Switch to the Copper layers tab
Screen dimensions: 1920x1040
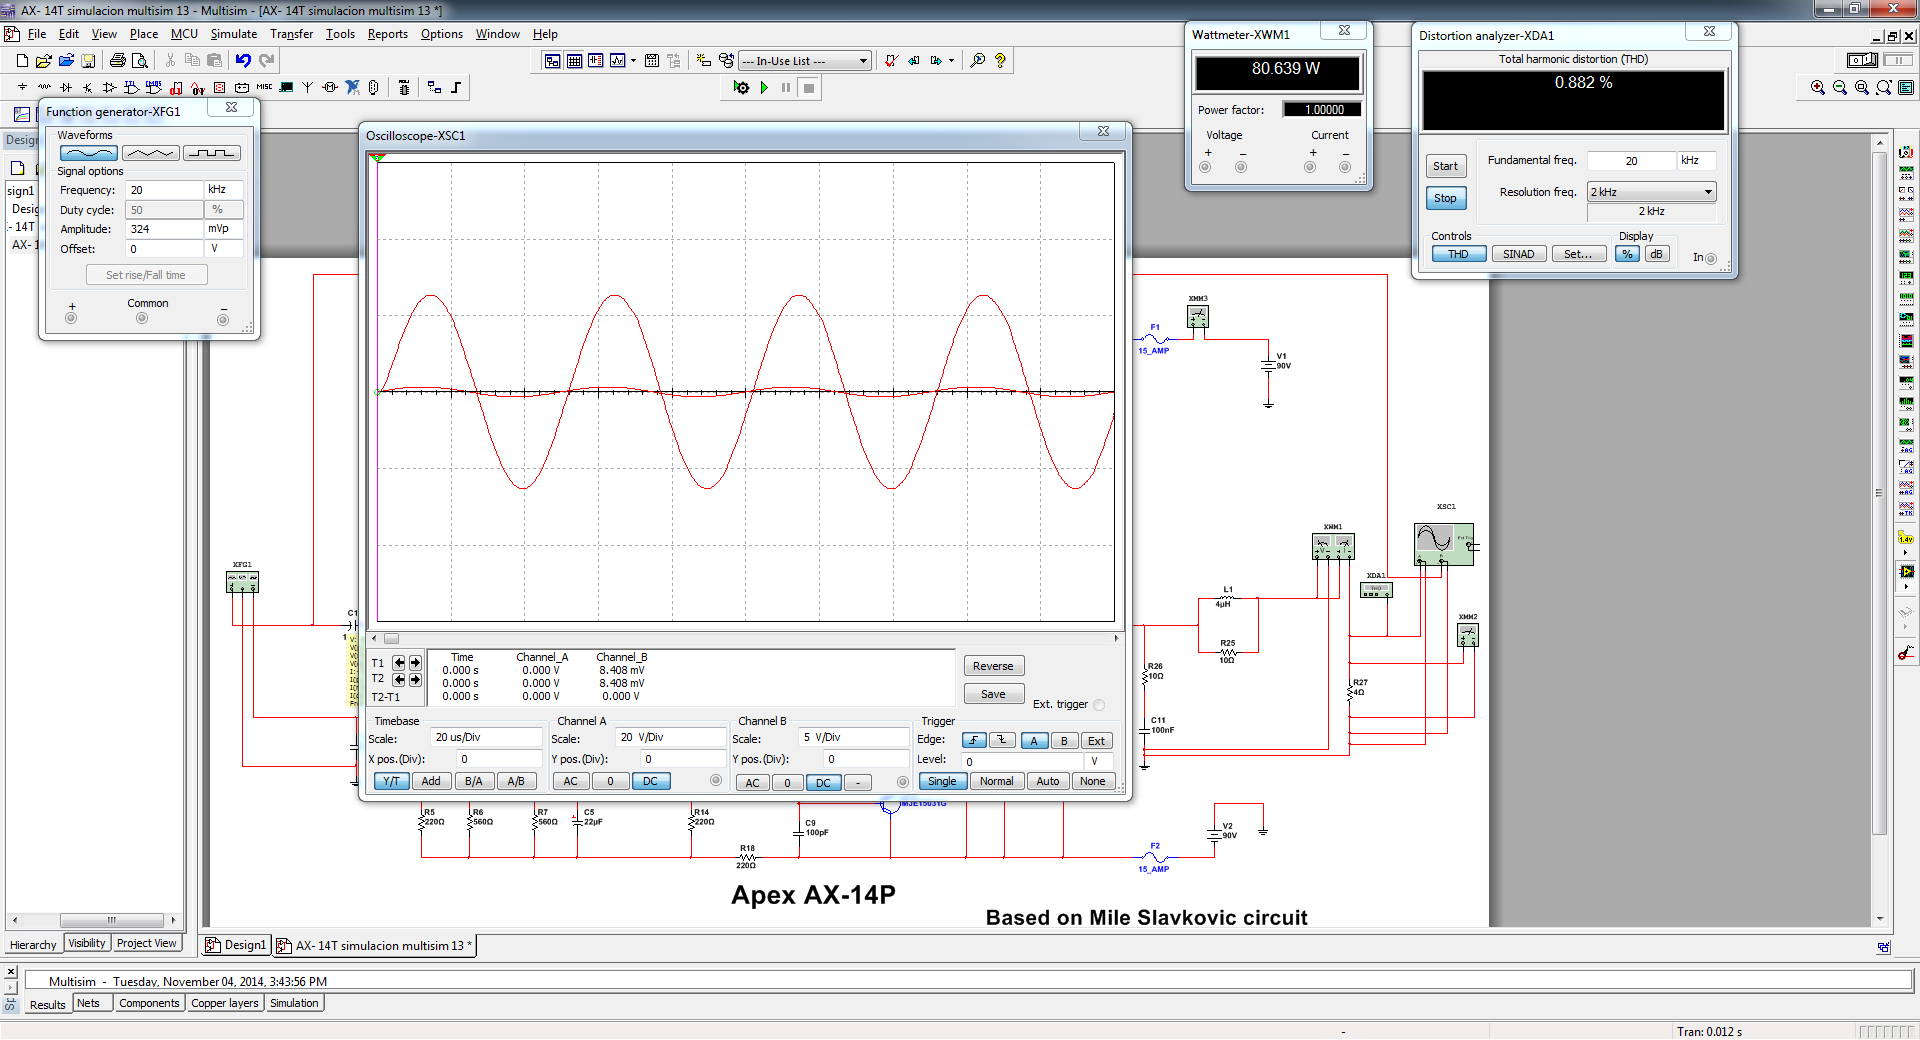(x=225, y=1003)
